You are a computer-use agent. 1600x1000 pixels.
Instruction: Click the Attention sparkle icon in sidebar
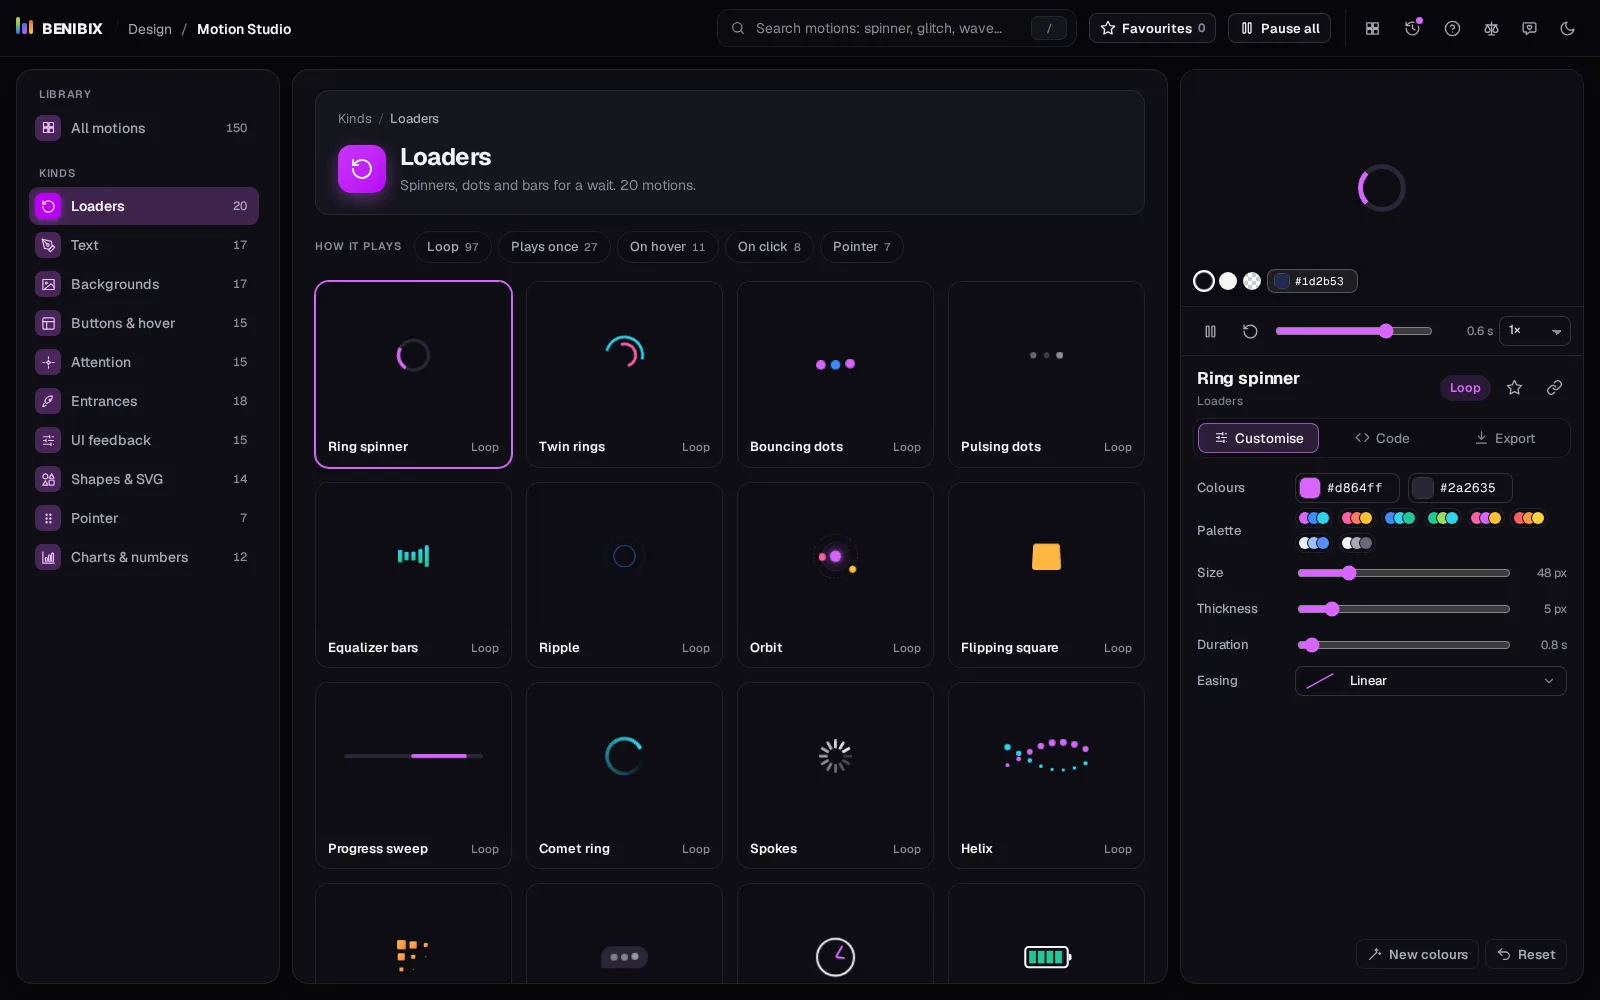pos(48,362)
